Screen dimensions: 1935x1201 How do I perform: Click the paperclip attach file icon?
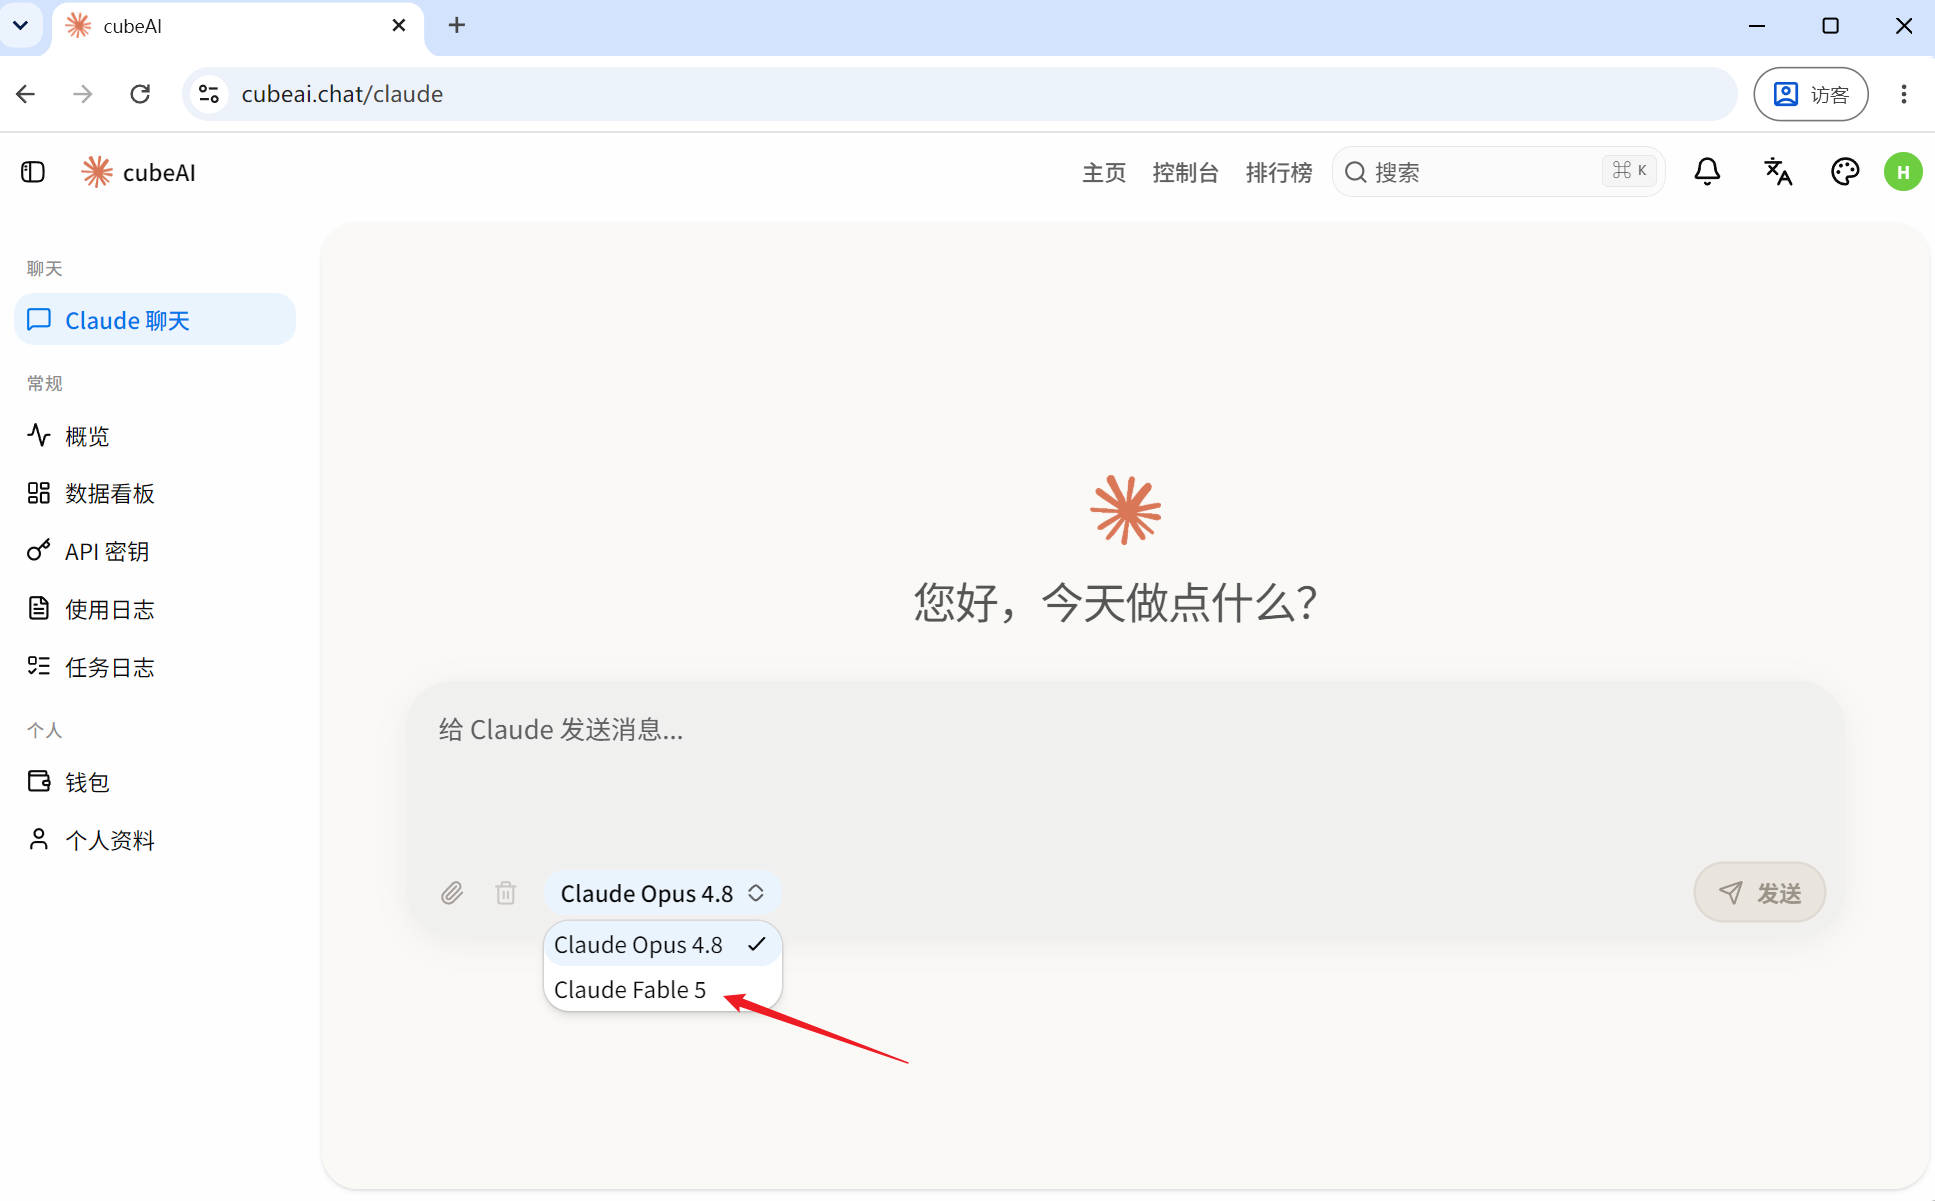[452, 893]
